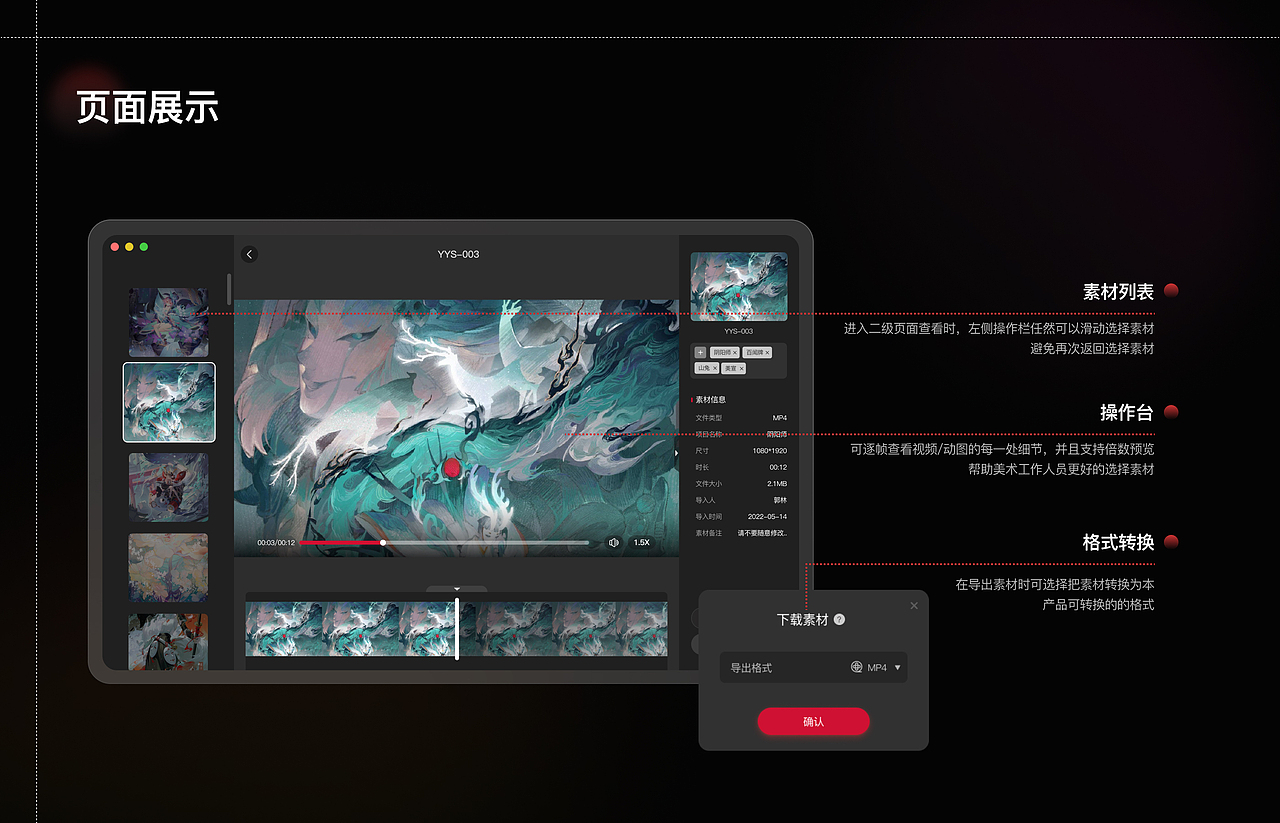This screenshot has height=823, width=1280.
Task: Click the 00:03/00:12 time display
Action: point(276,543)
